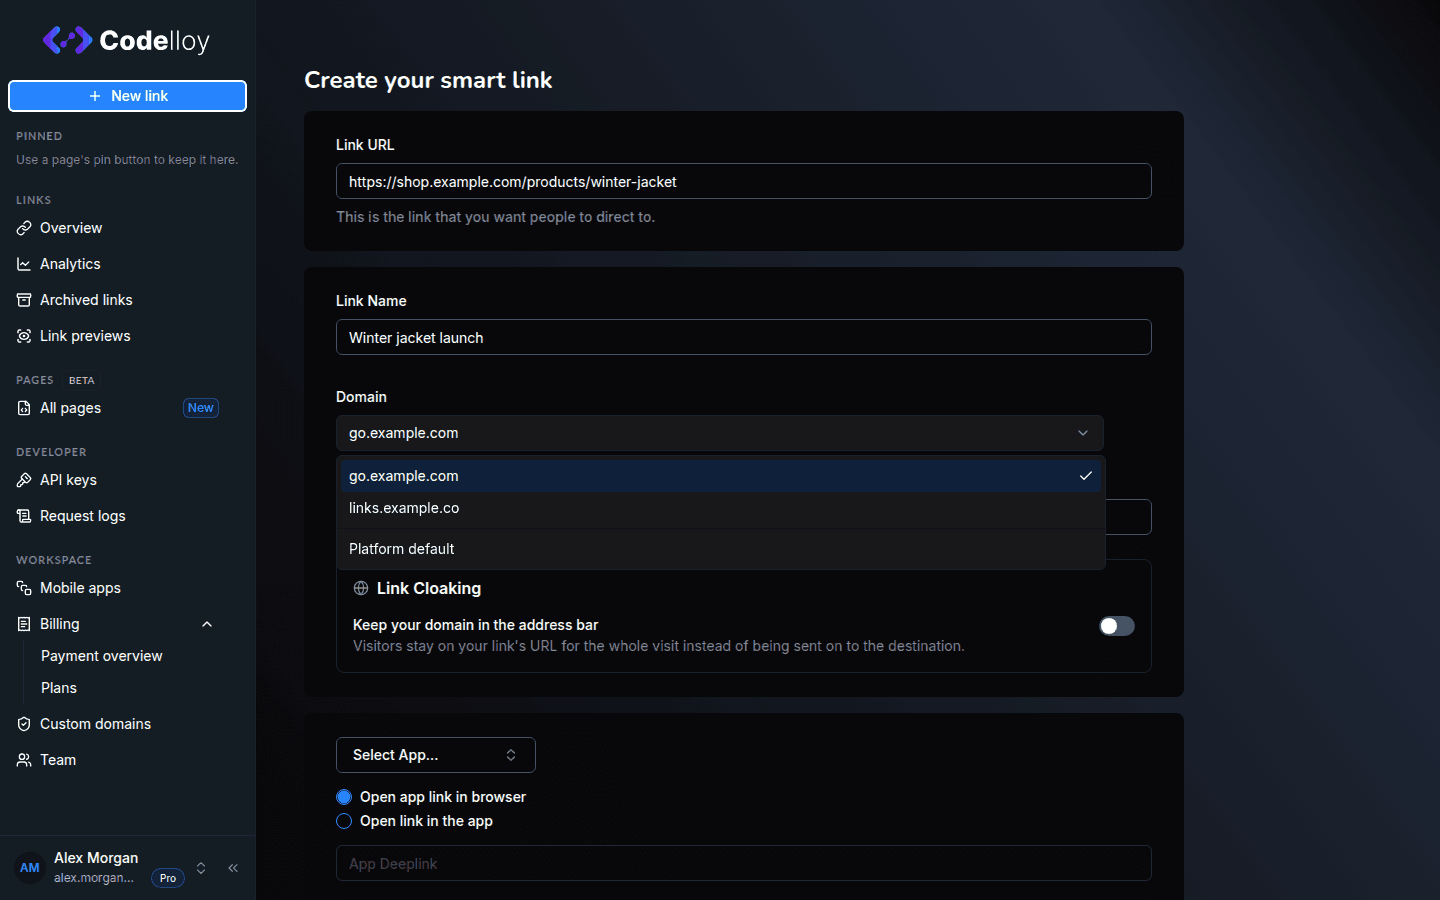Click the Request logs scroll icon
1440x900 pixels.
(x=24, y=516)
